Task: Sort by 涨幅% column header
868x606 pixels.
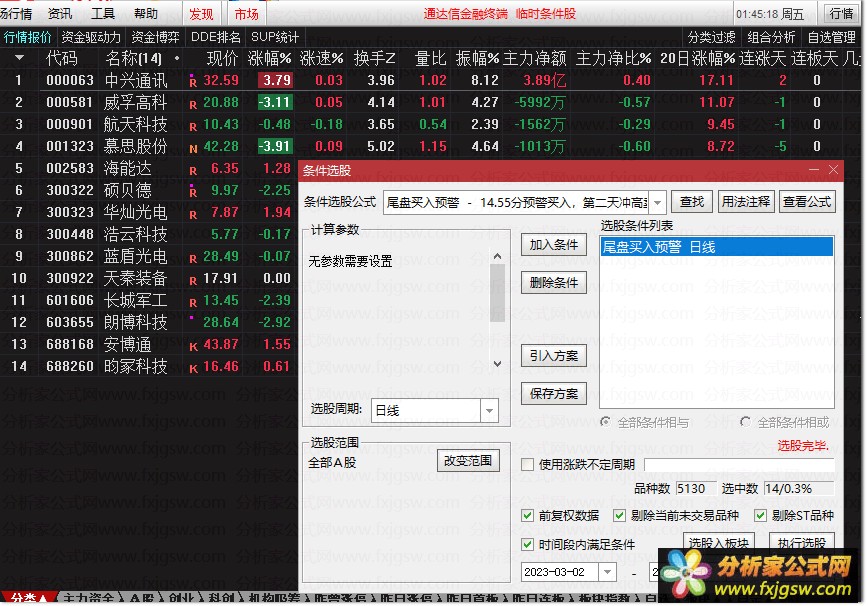Action: click(270, 58)
